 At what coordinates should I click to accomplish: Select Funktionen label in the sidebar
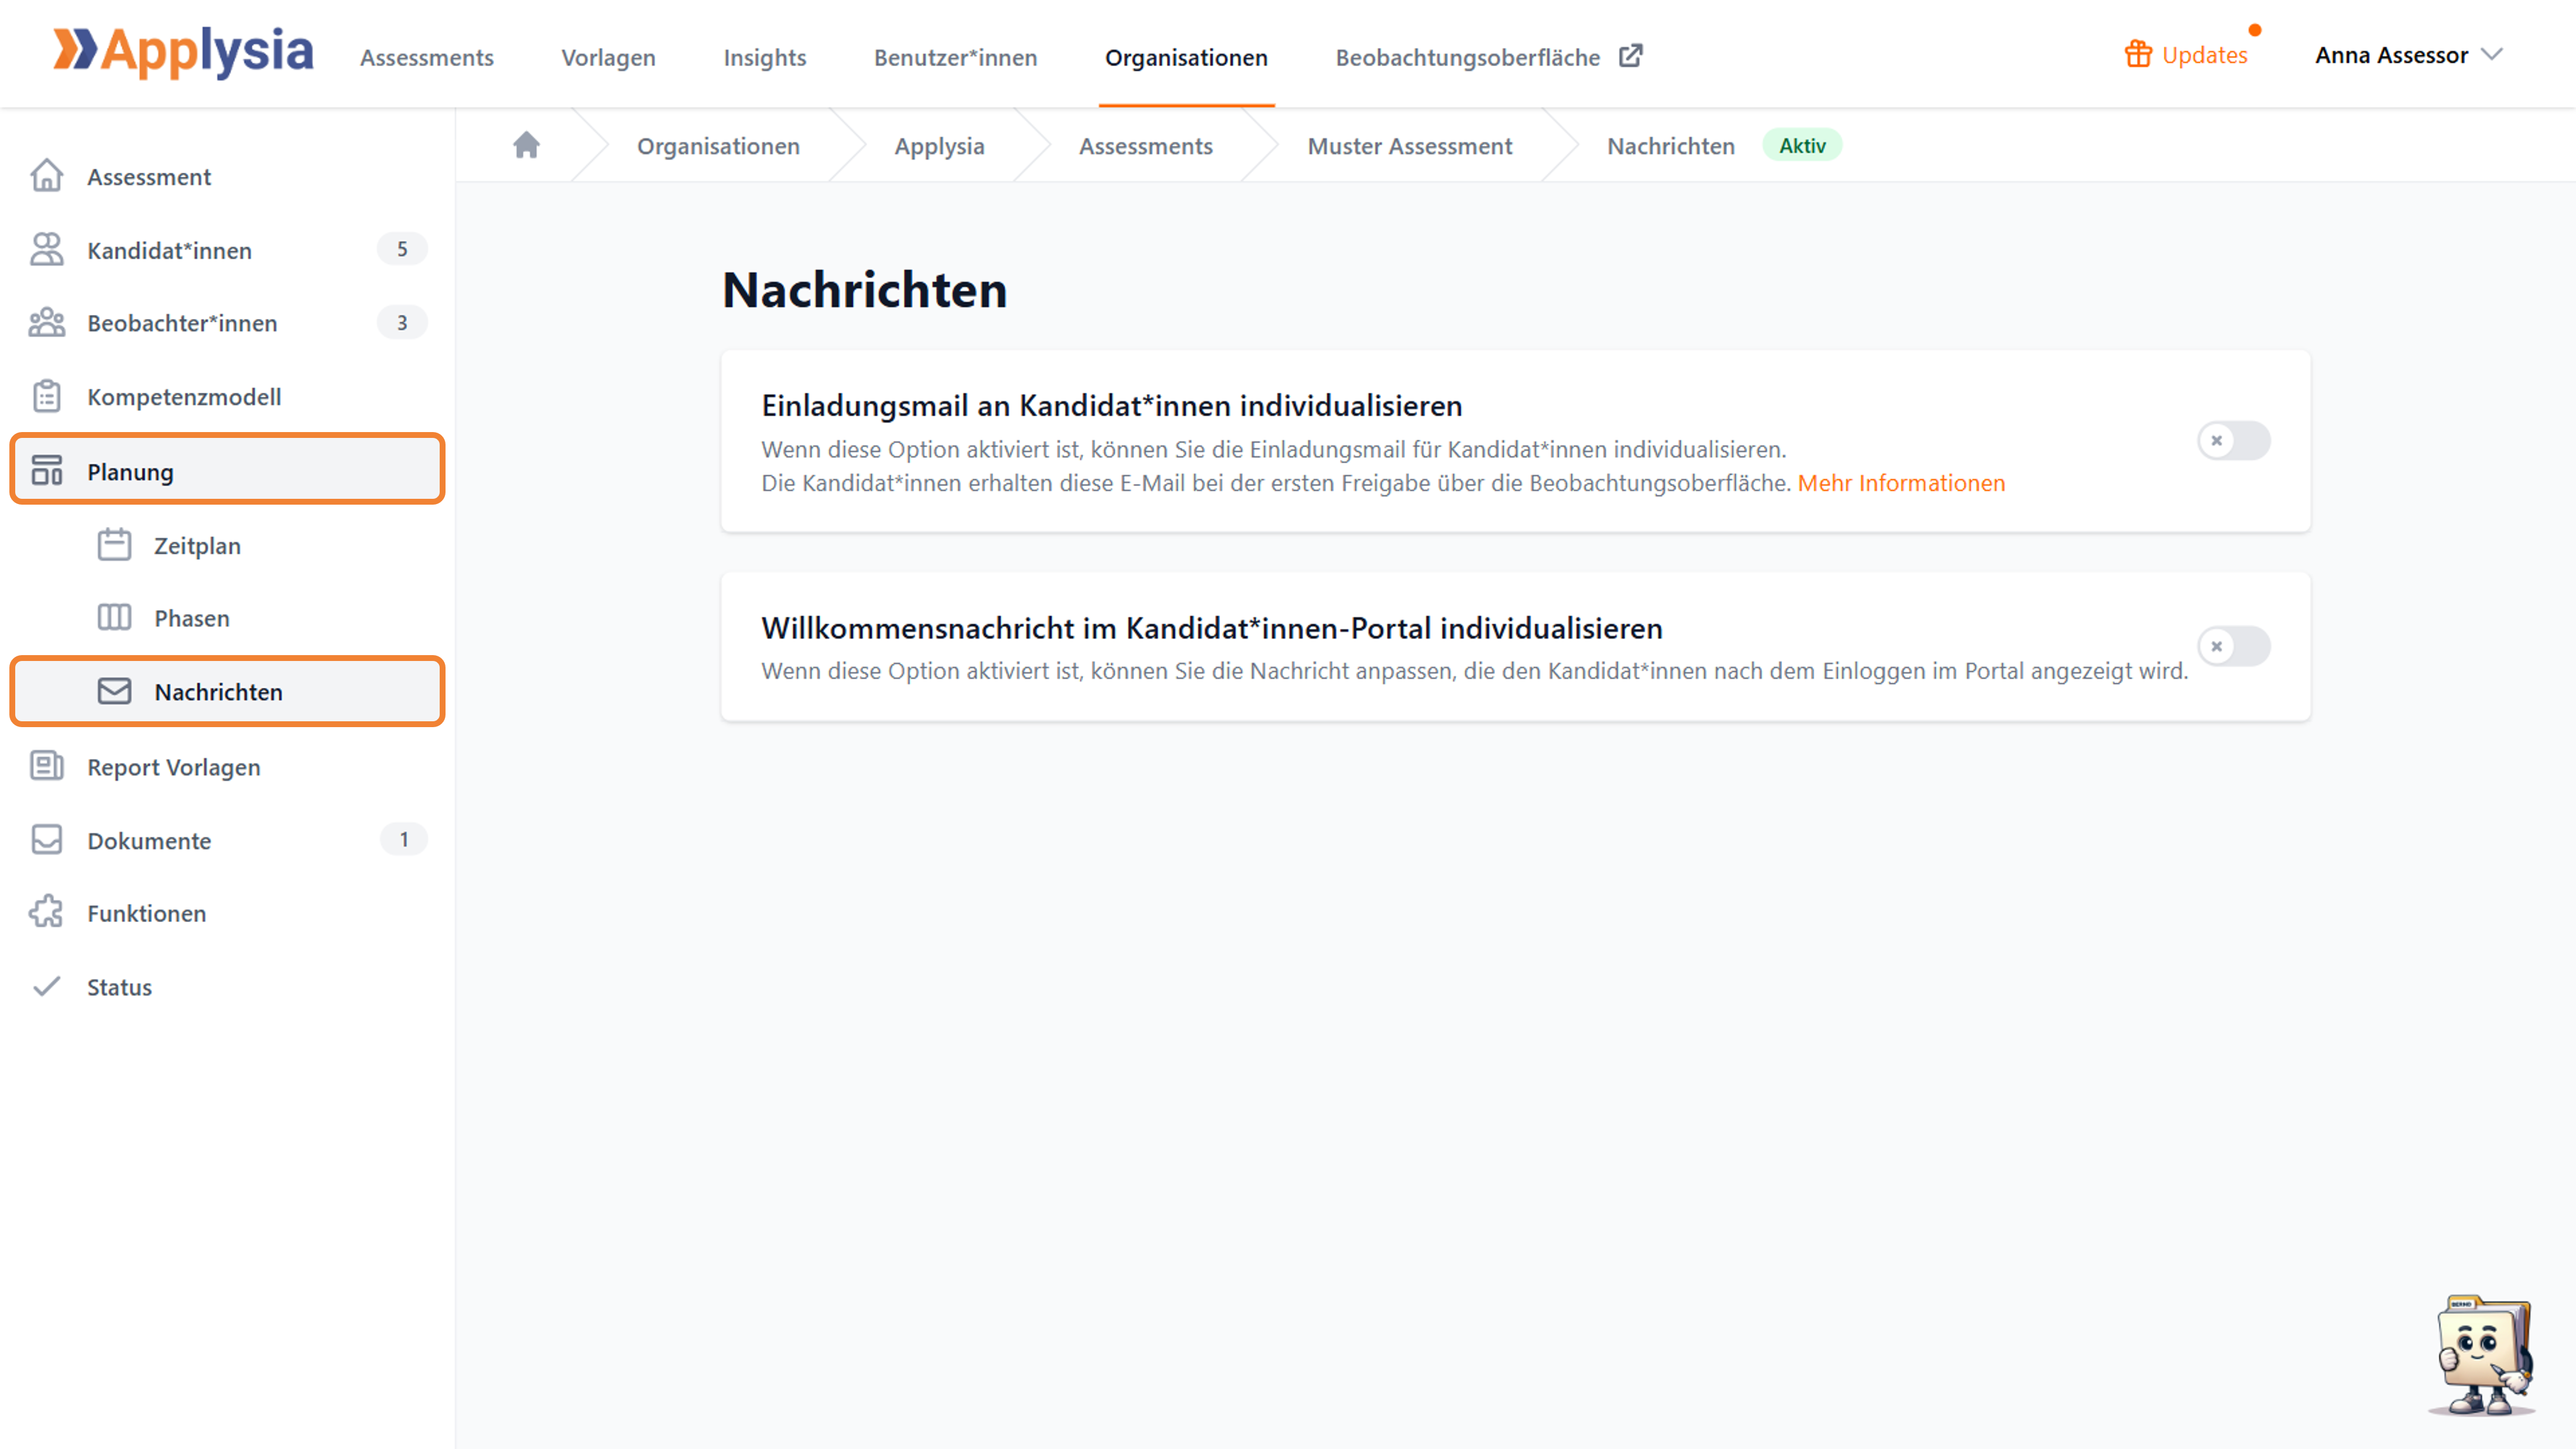coord(146,913)
